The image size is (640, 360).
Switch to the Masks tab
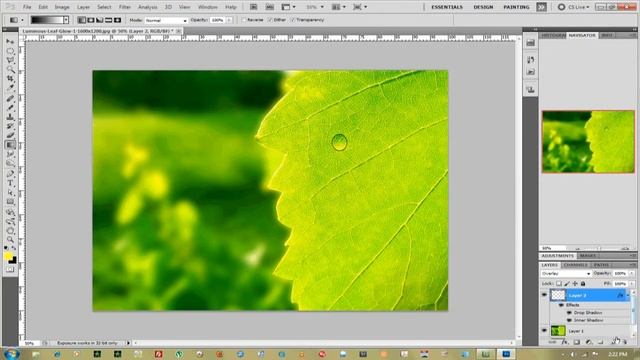588,256
